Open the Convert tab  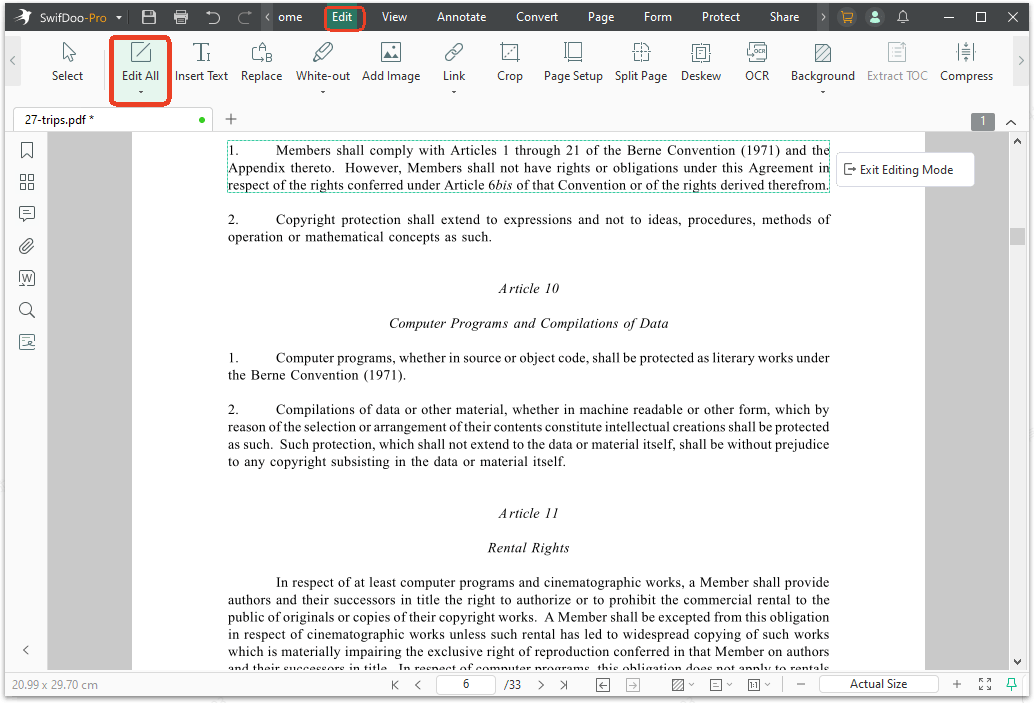tap(537, 17)
